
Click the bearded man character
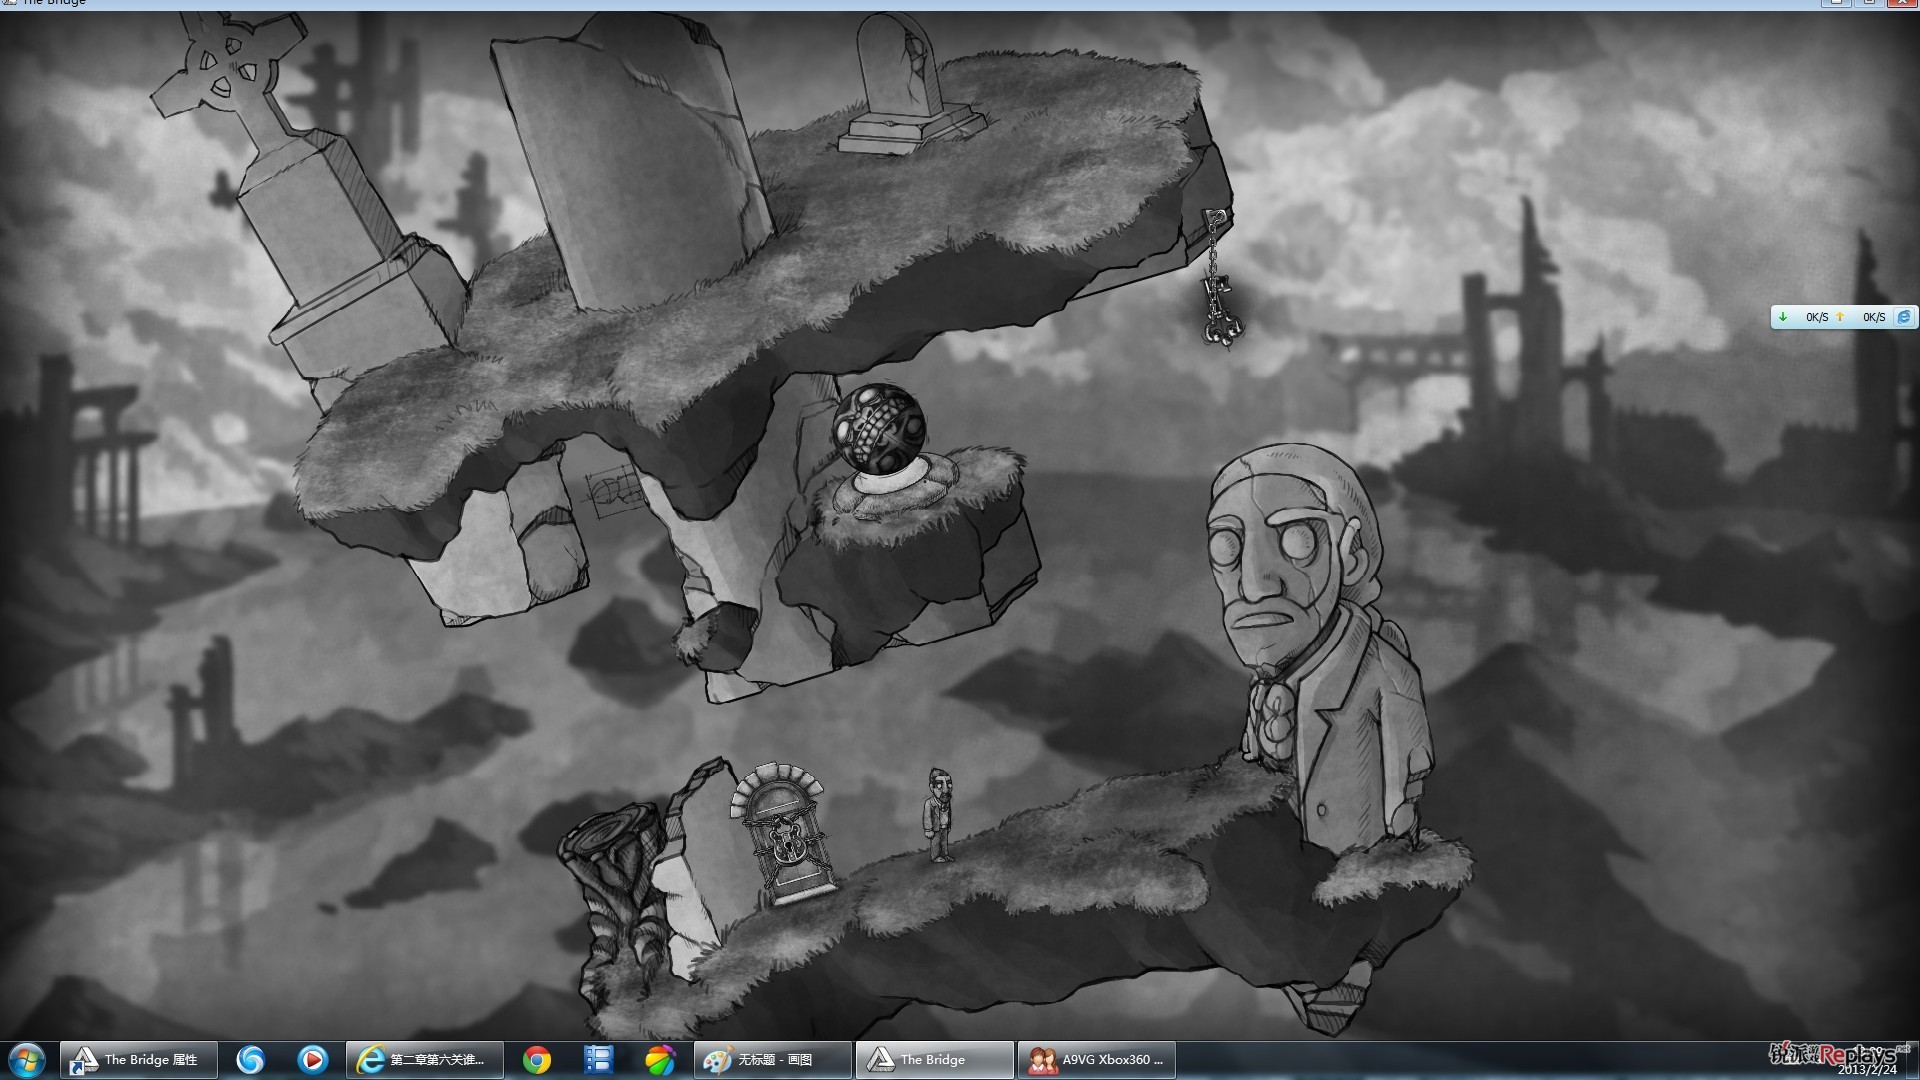(938, 814)
